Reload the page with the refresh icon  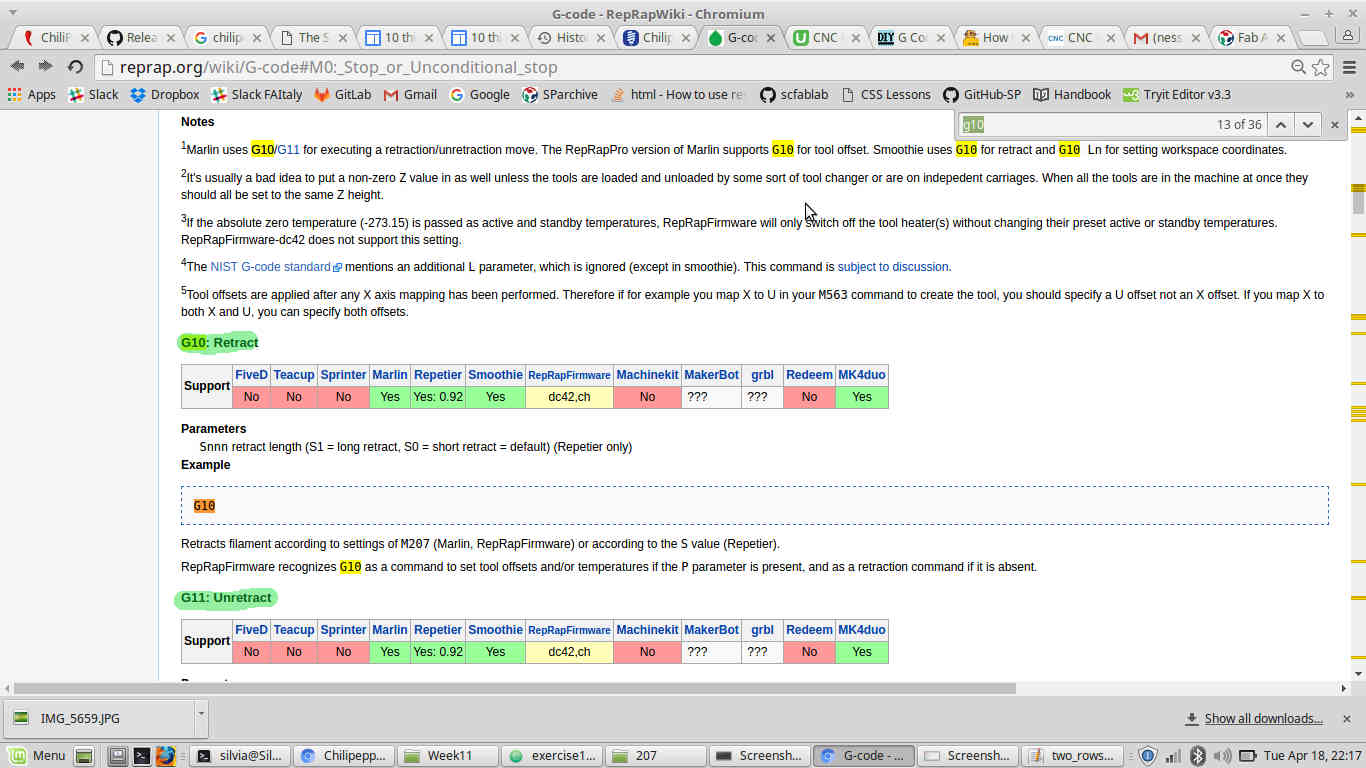(75, 66)
